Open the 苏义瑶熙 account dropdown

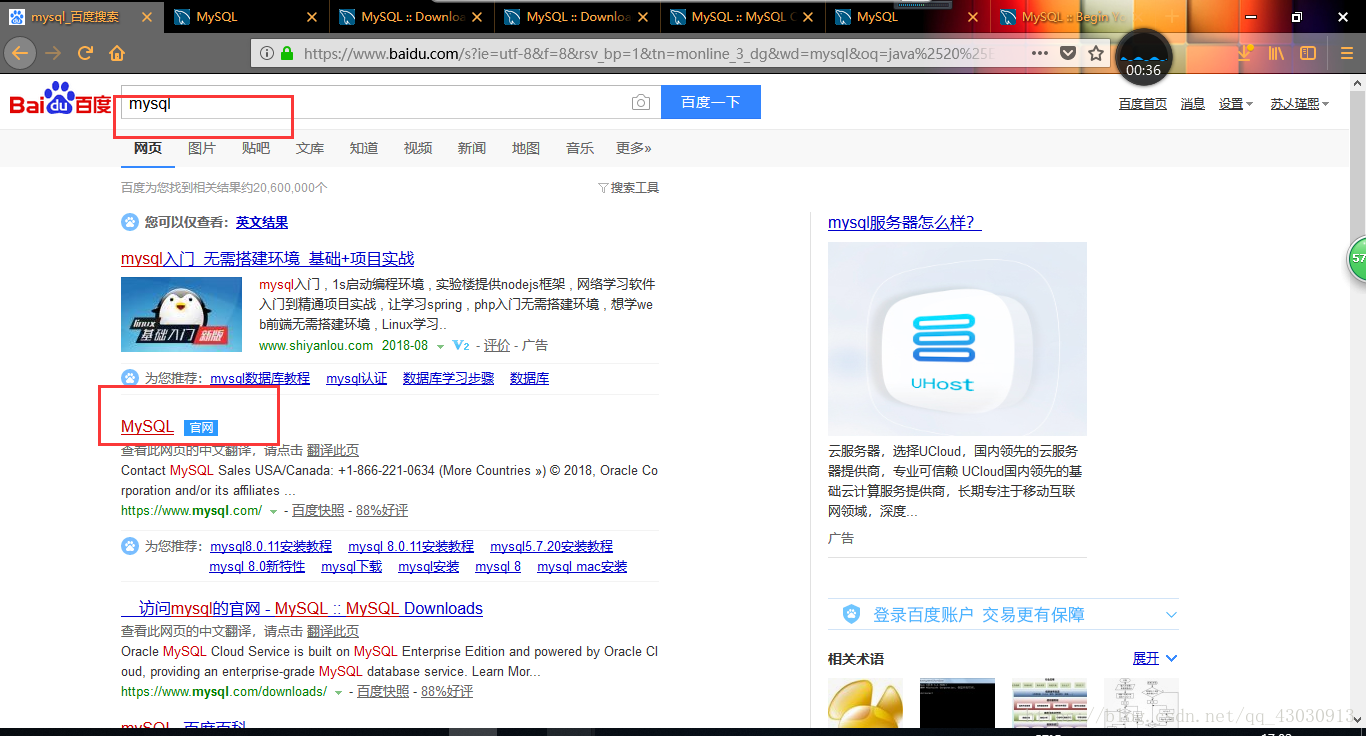click(1300, 104)
